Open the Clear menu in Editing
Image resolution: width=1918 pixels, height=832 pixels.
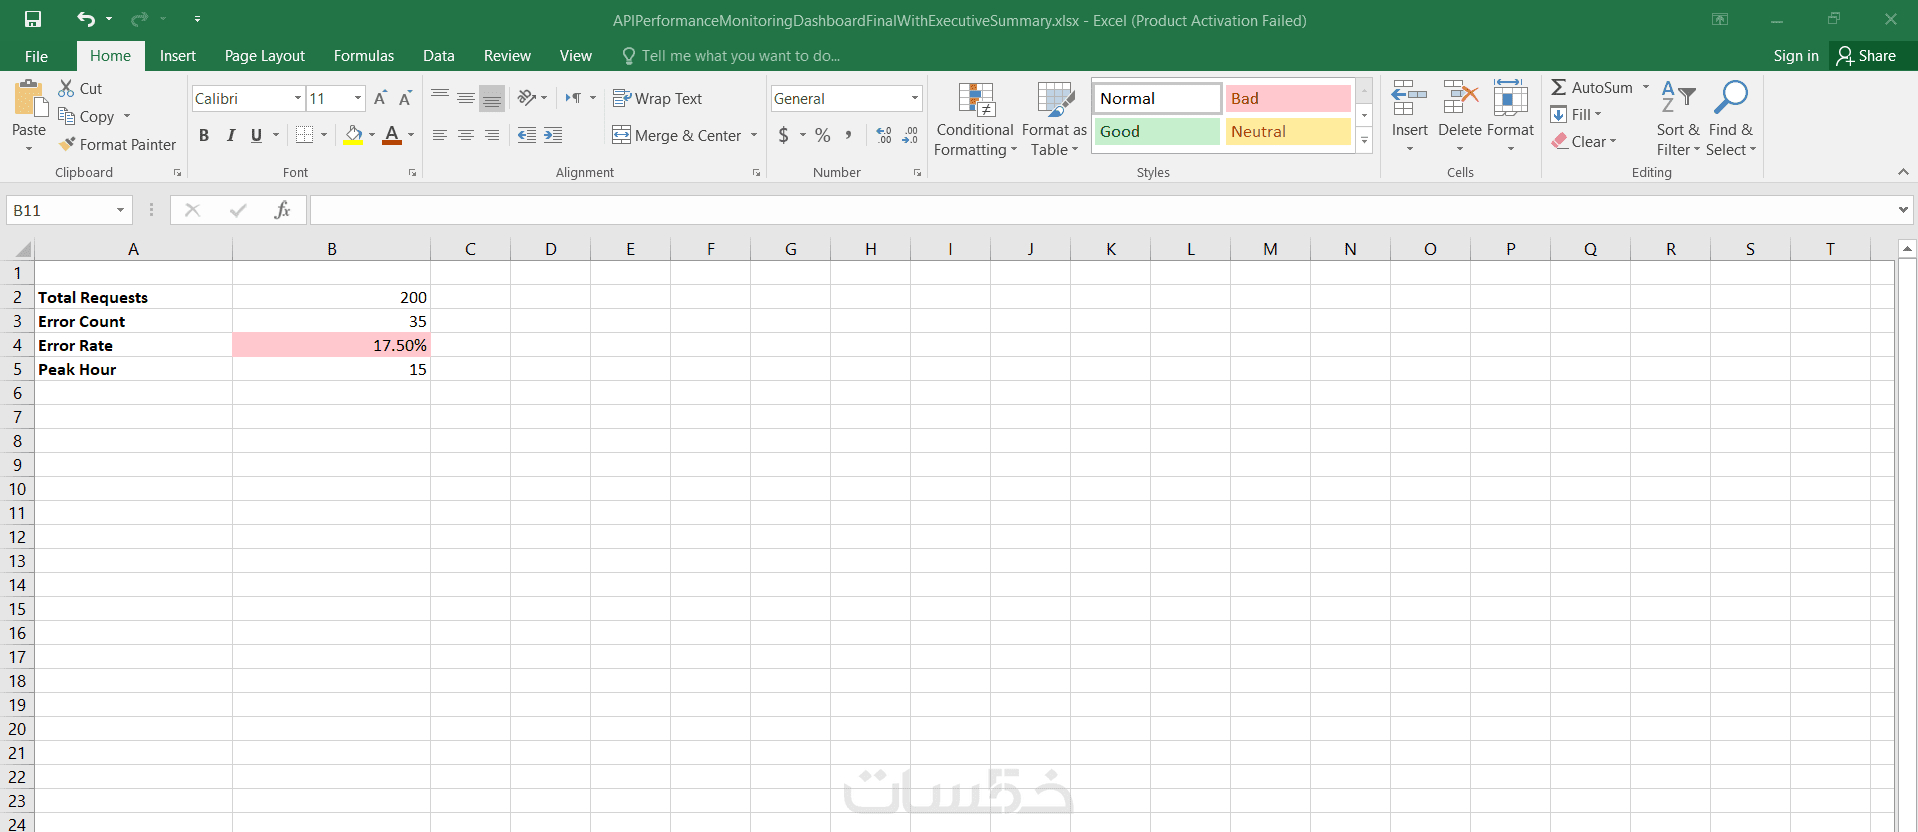[1585, 141]
